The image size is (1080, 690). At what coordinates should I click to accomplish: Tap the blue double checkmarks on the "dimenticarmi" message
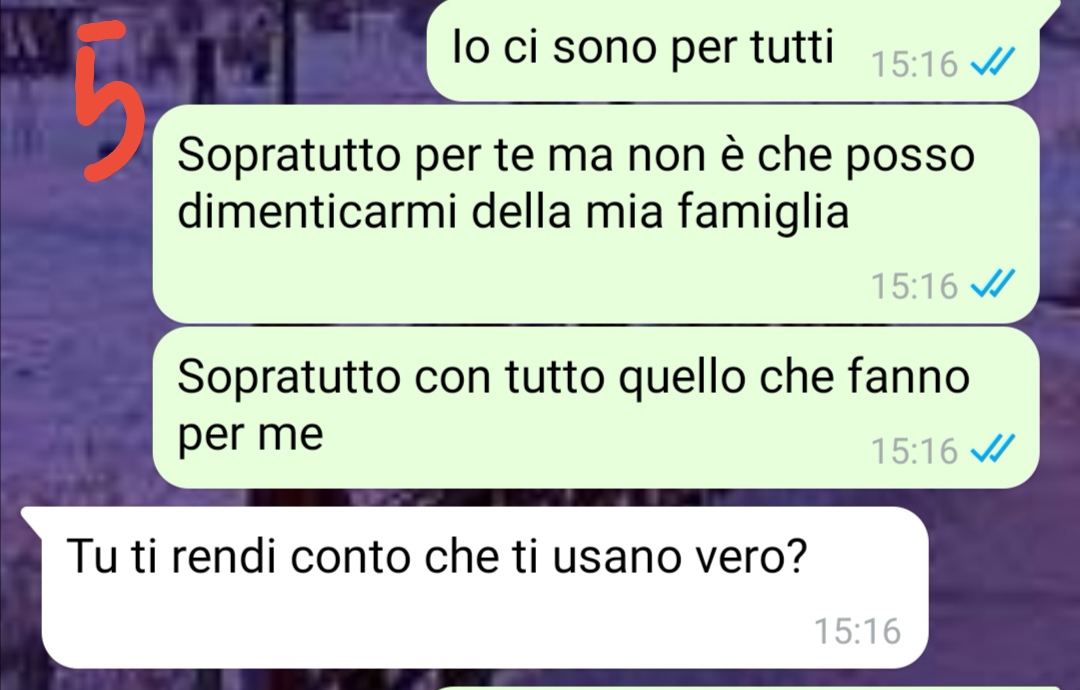click(x=993, y=284)
